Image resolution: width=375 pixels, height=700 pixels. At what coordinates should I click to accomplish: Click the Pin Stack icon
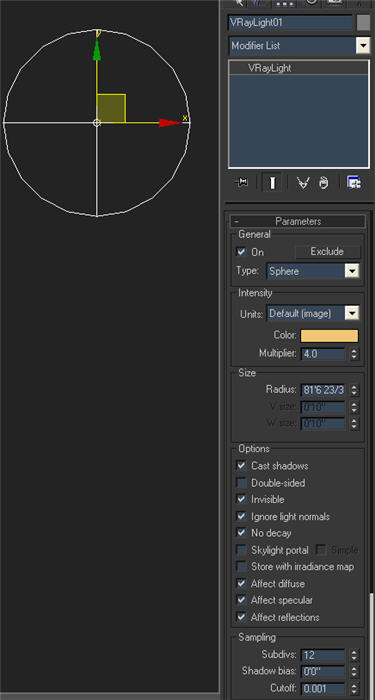tap(242, 182)
